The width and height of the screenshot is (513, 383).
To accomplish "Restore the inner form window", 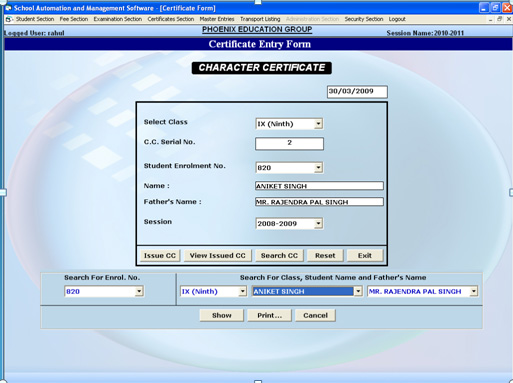I will click(499, 19).
